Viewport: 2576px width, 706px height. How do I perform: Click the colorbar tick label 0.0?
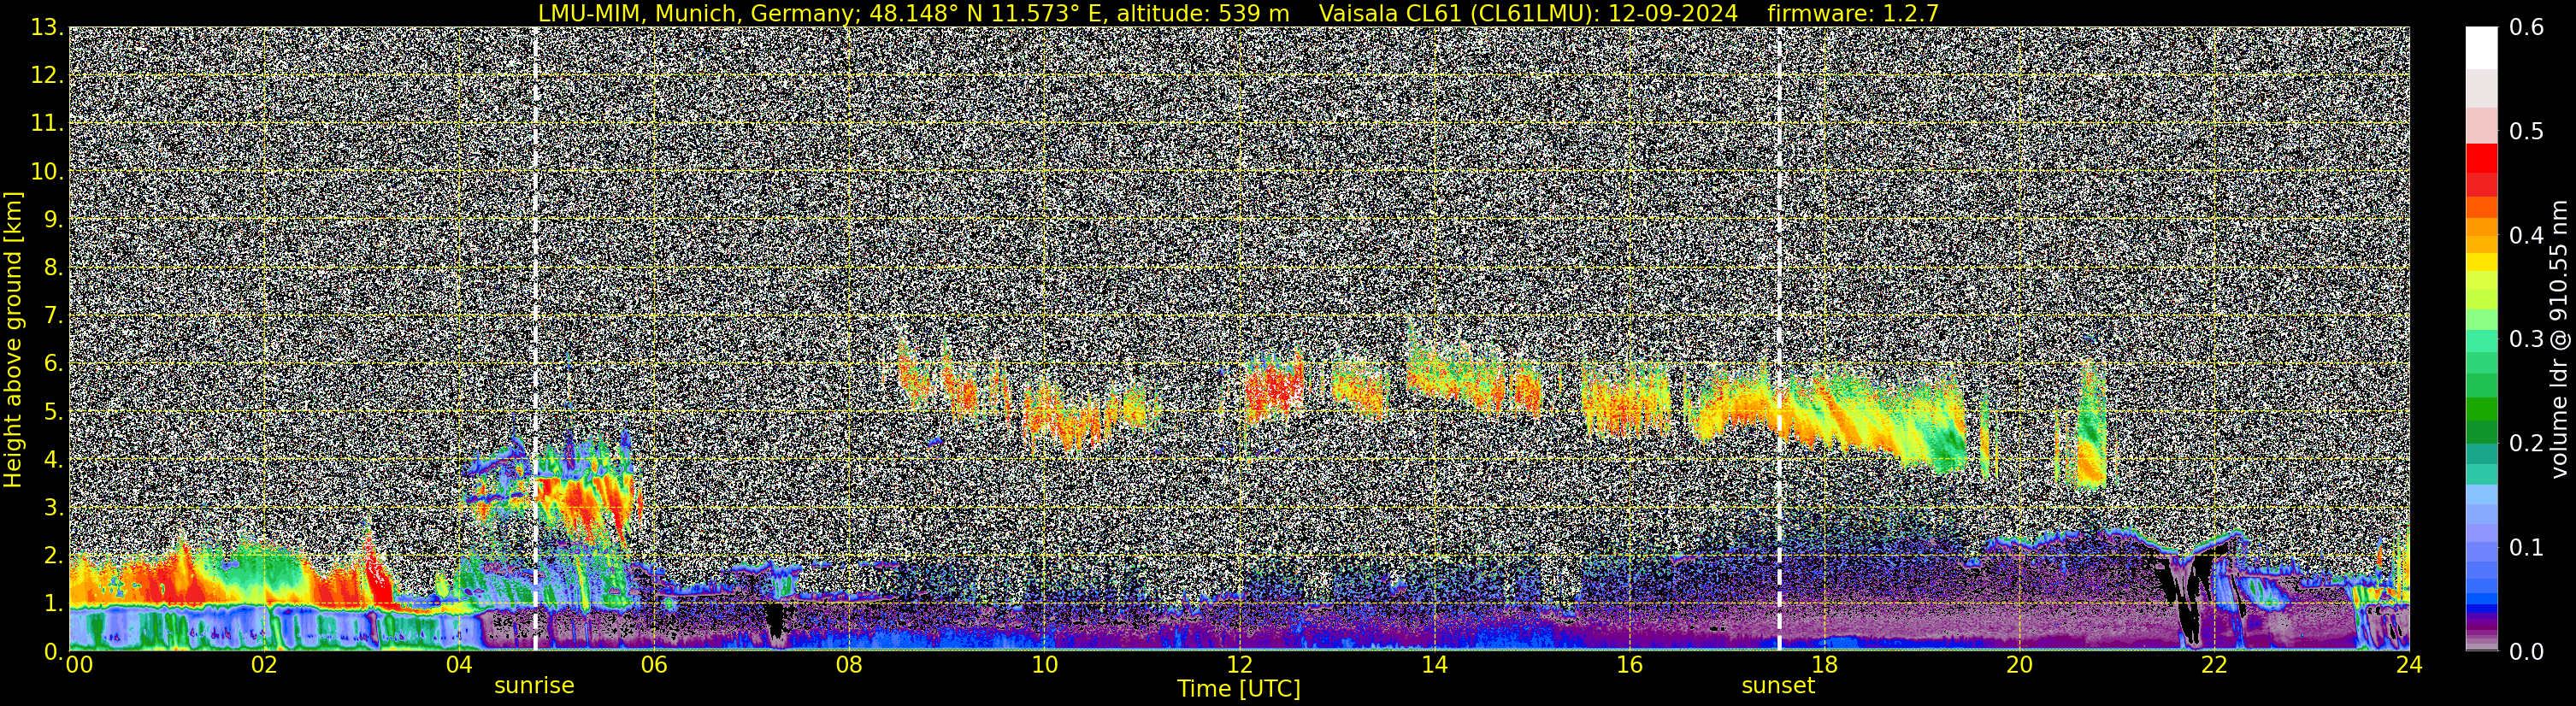2527,652
